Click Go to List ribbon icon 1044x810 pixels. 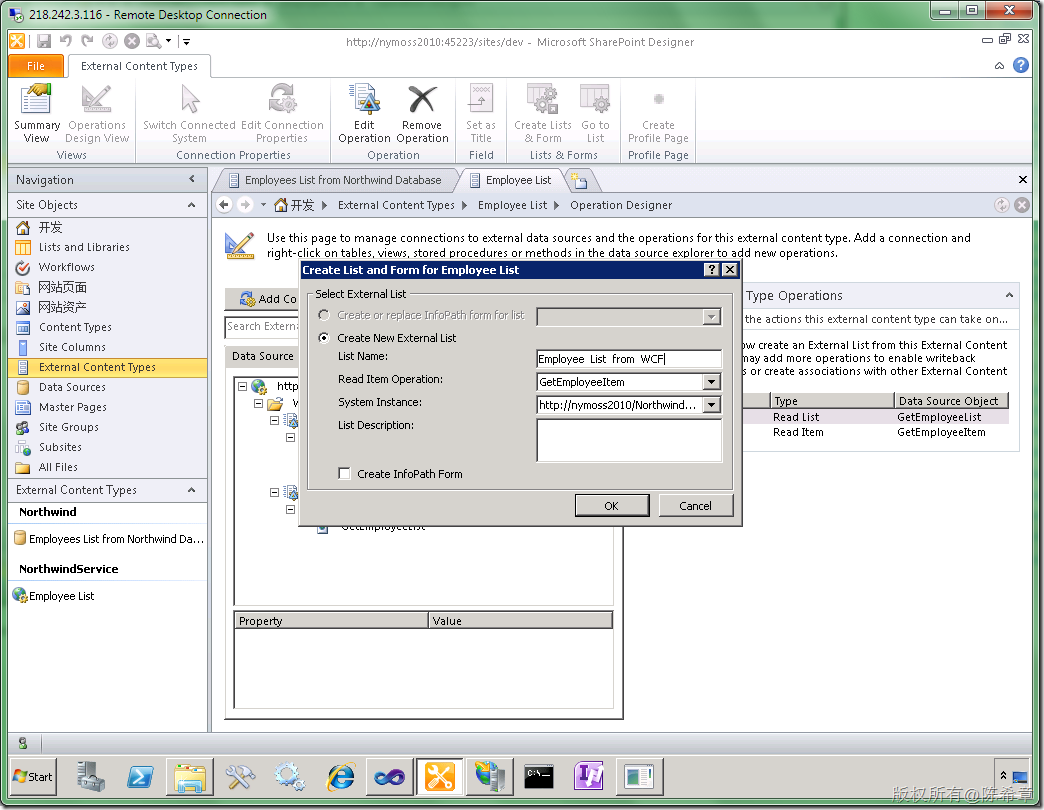coord(595,114)
